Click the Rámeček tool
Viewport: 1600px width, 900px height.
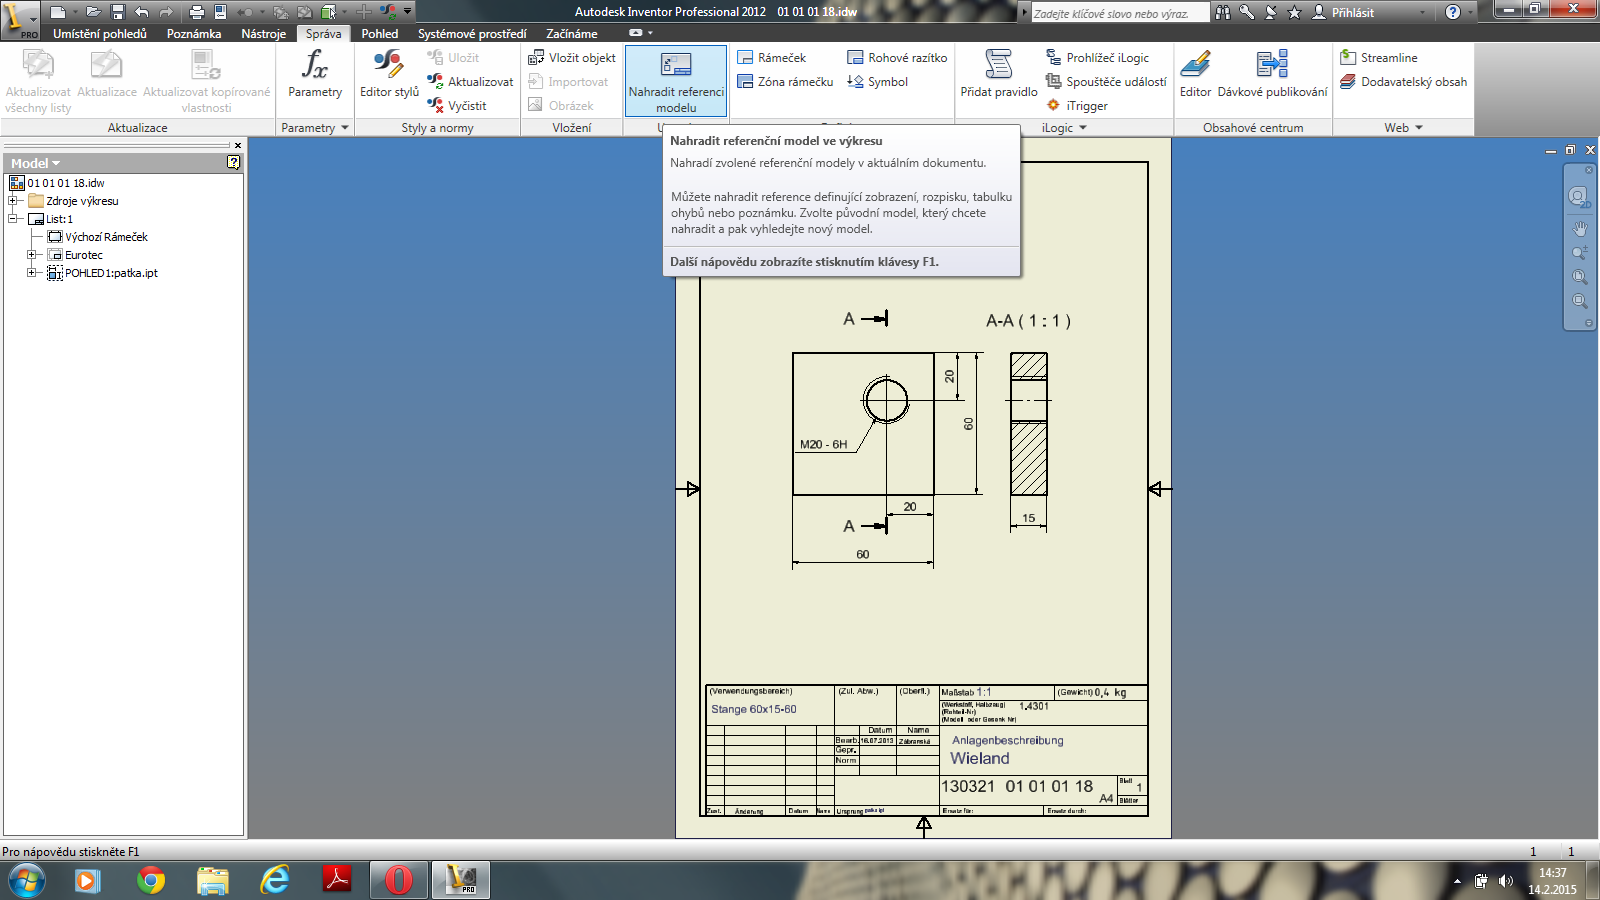coord(771,57)
